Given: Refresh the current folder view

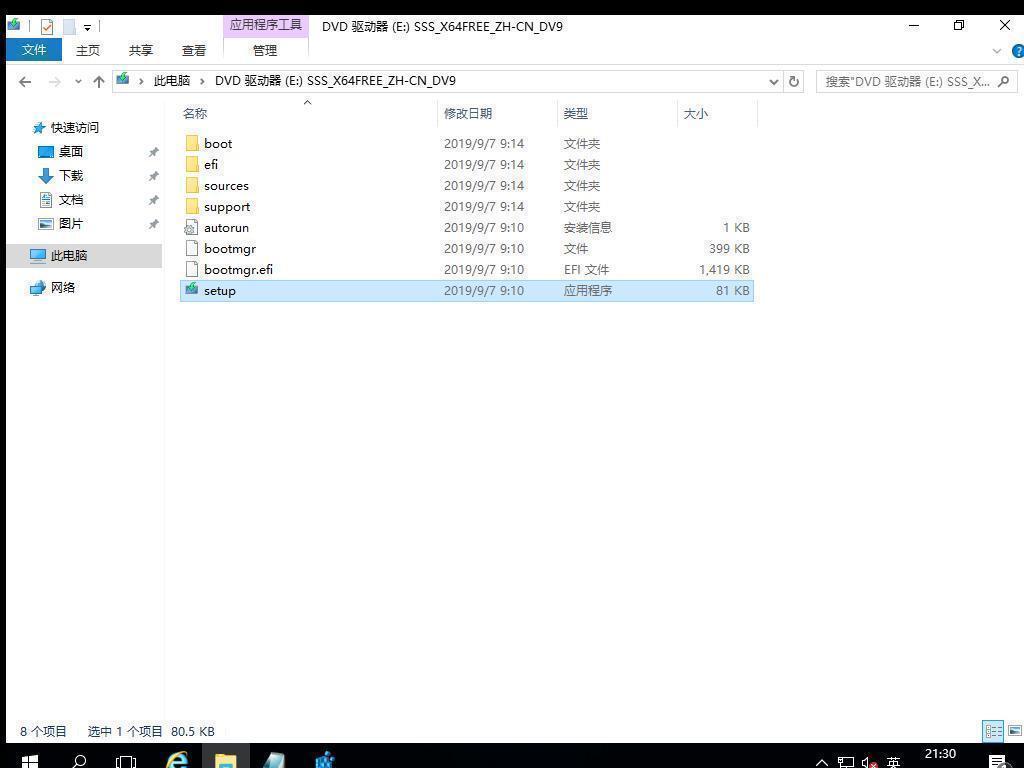Looking at the screenshot, I should 793,82.
